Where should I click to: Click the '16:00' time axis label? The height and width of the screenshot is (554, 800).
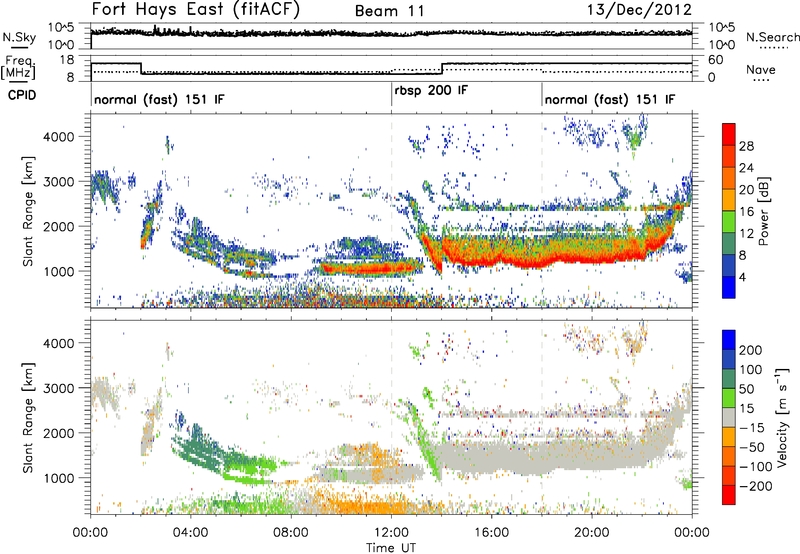(x=491, y=533)
